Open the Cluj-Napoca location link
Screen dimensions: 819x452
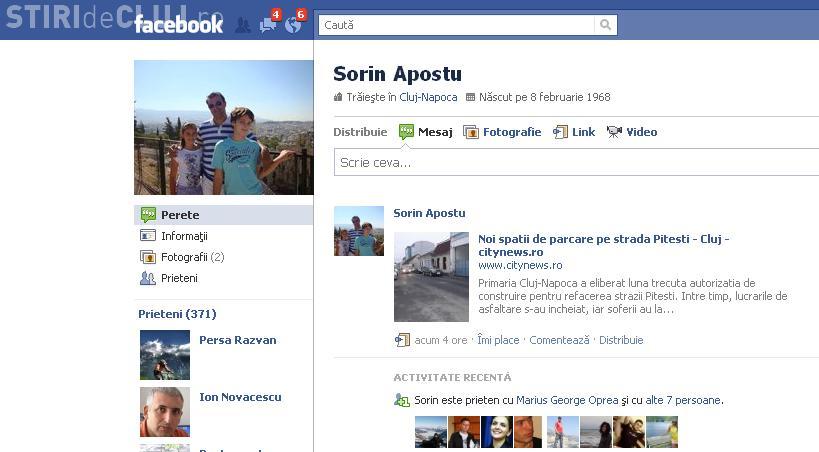[428, 98]
